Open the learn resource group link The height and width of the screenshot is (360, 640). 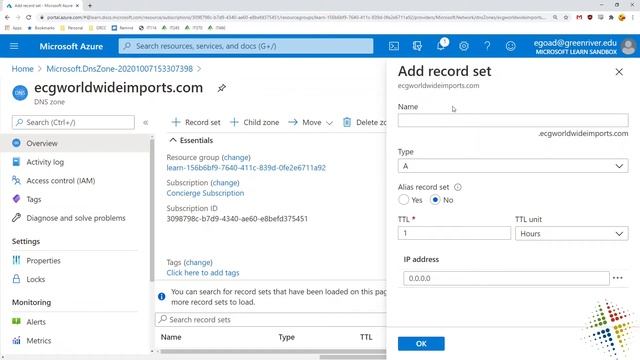pyautogui.click(x=246, y=168)
